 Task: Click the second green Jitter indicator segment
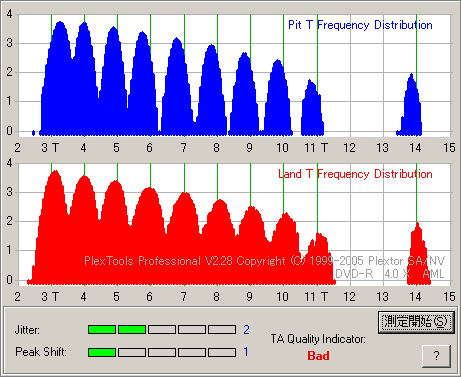tap(132, 330)
